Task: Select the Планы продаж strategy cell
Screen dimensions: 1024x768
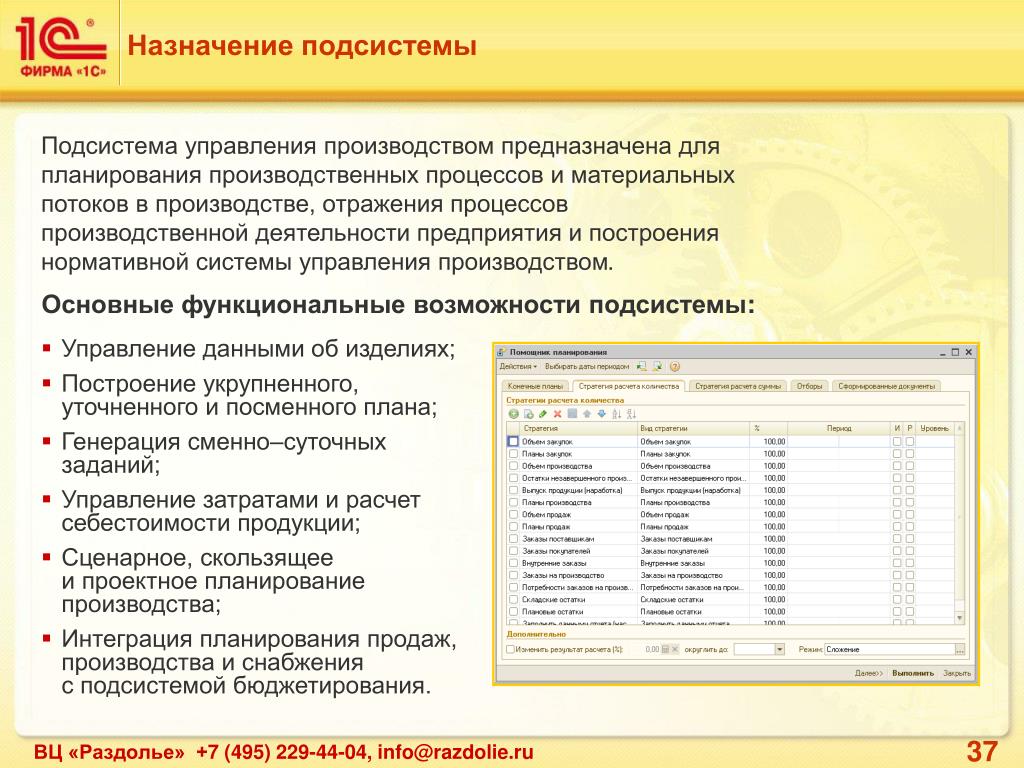Action: [579, 526]
